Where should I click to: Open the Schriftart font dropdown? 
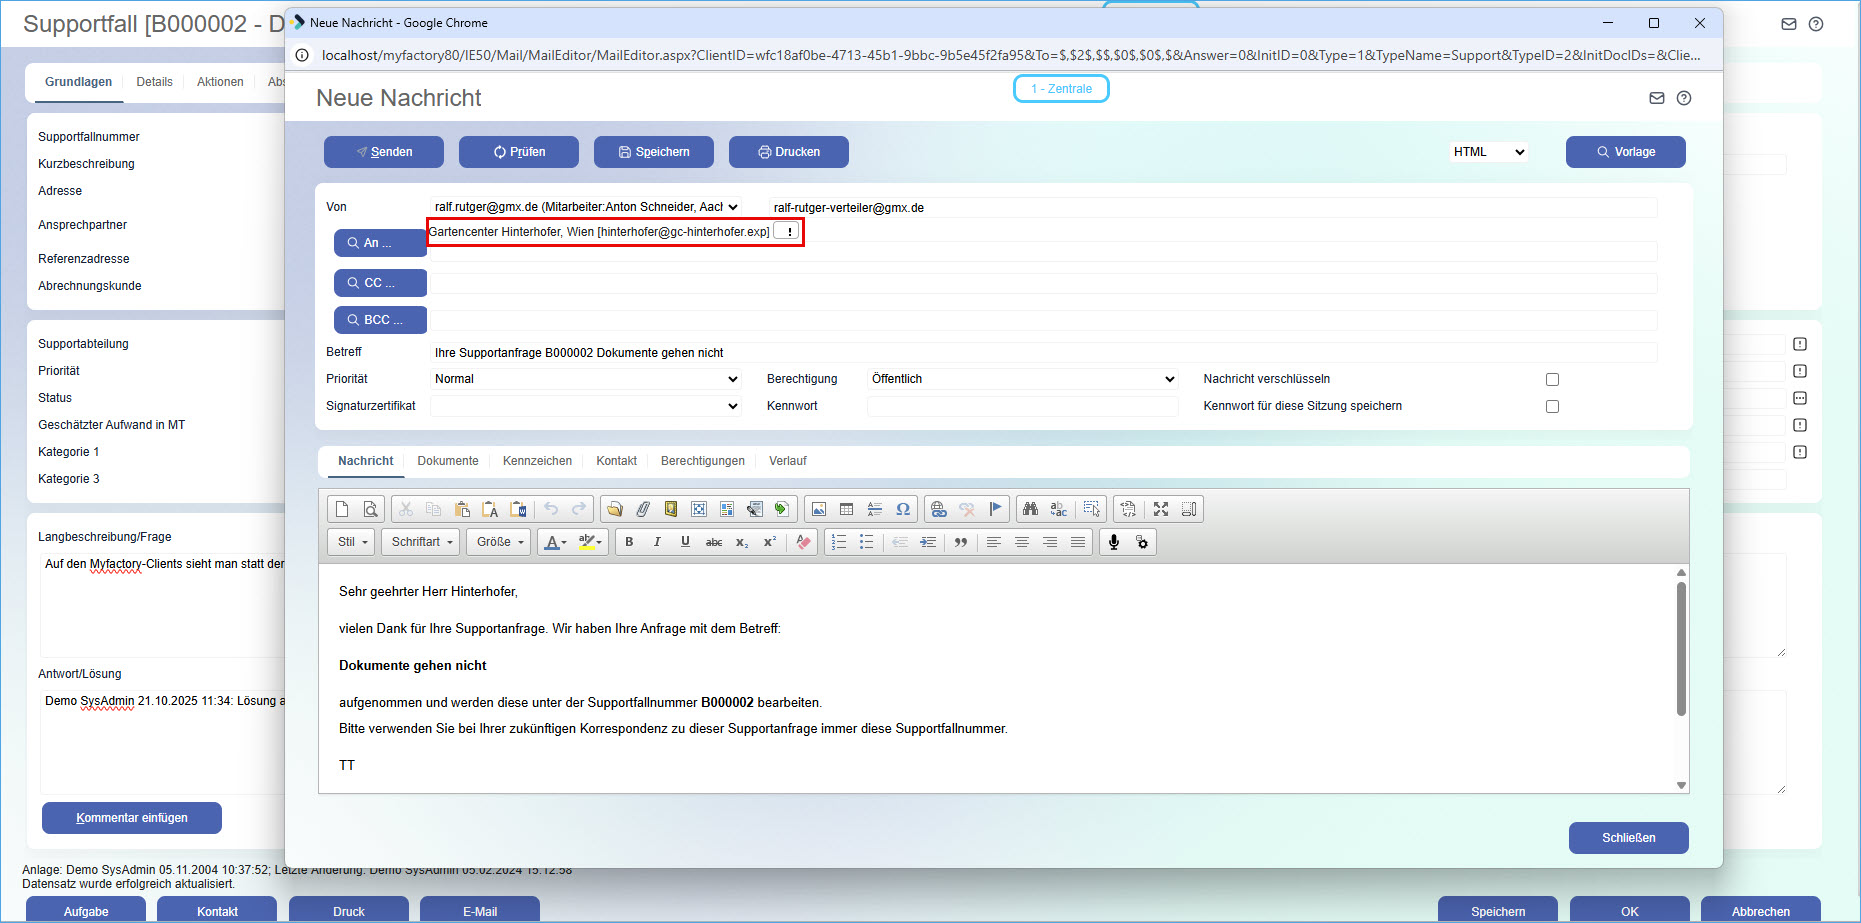point(421,542)
